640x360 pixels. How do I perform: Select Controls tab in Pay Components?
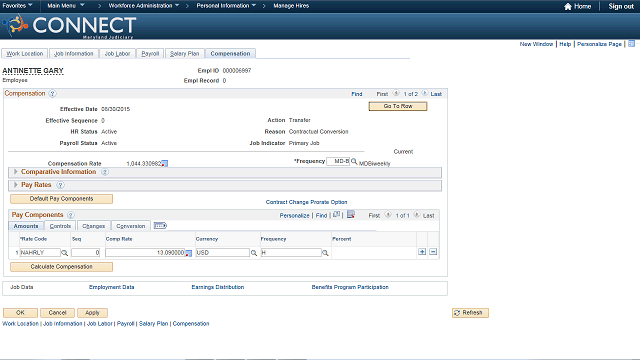coord(60,226)
